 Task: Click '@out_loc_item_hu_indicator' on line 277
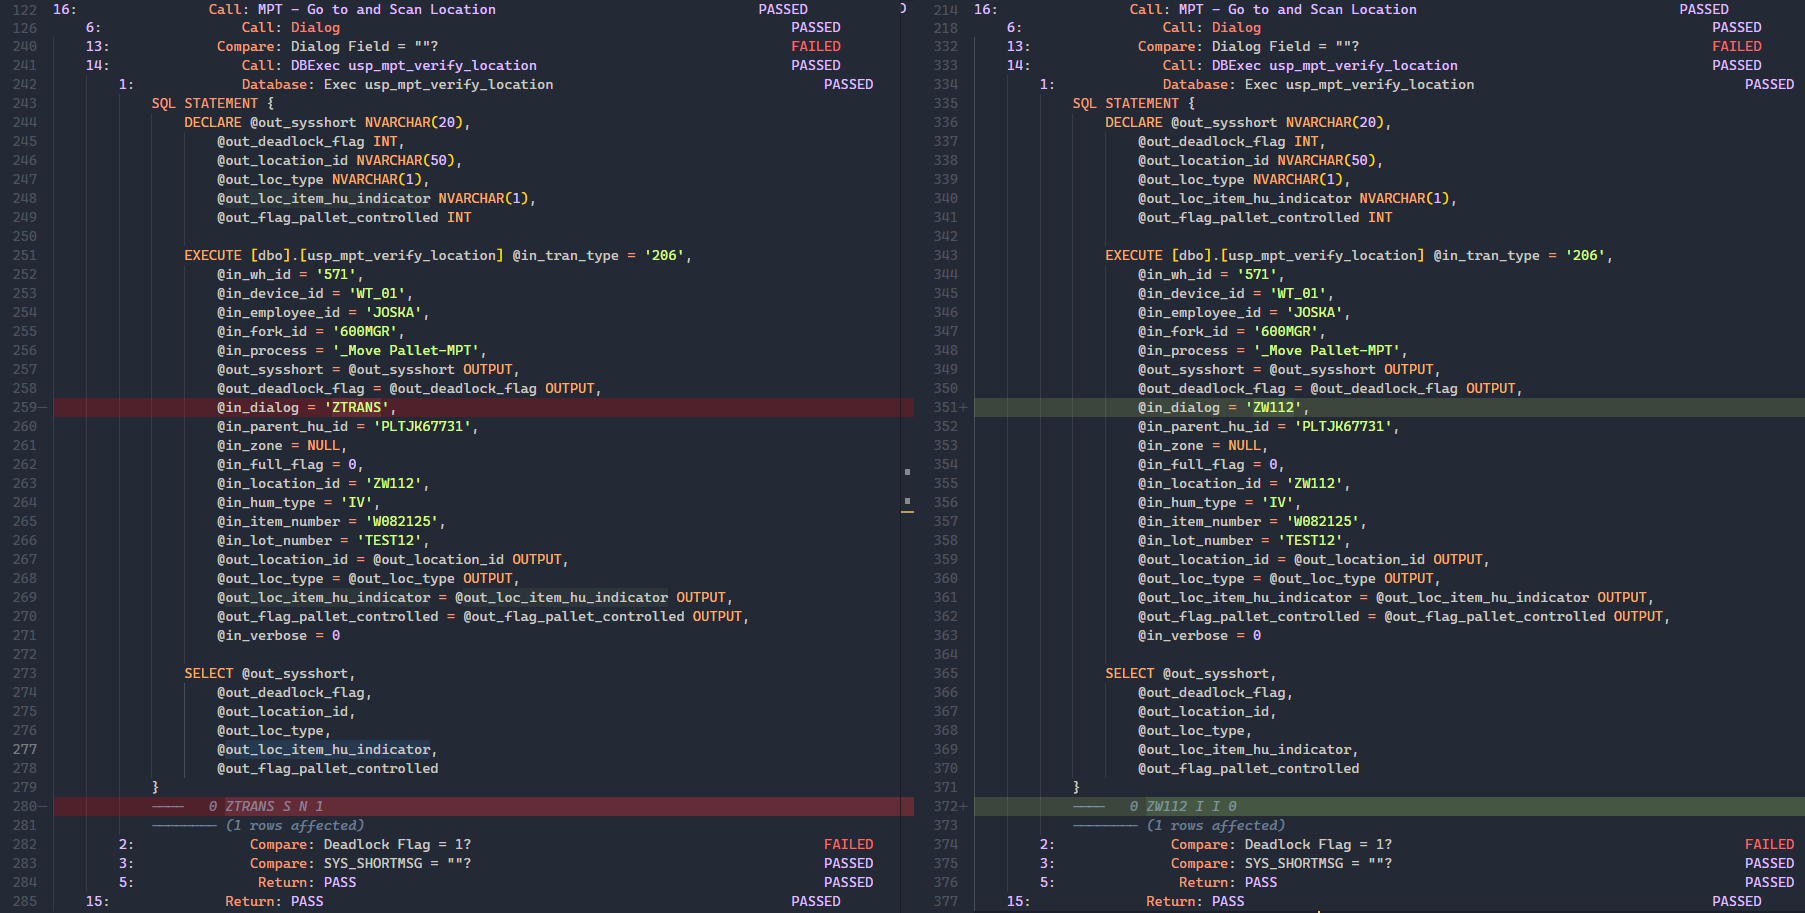point(324,749)
